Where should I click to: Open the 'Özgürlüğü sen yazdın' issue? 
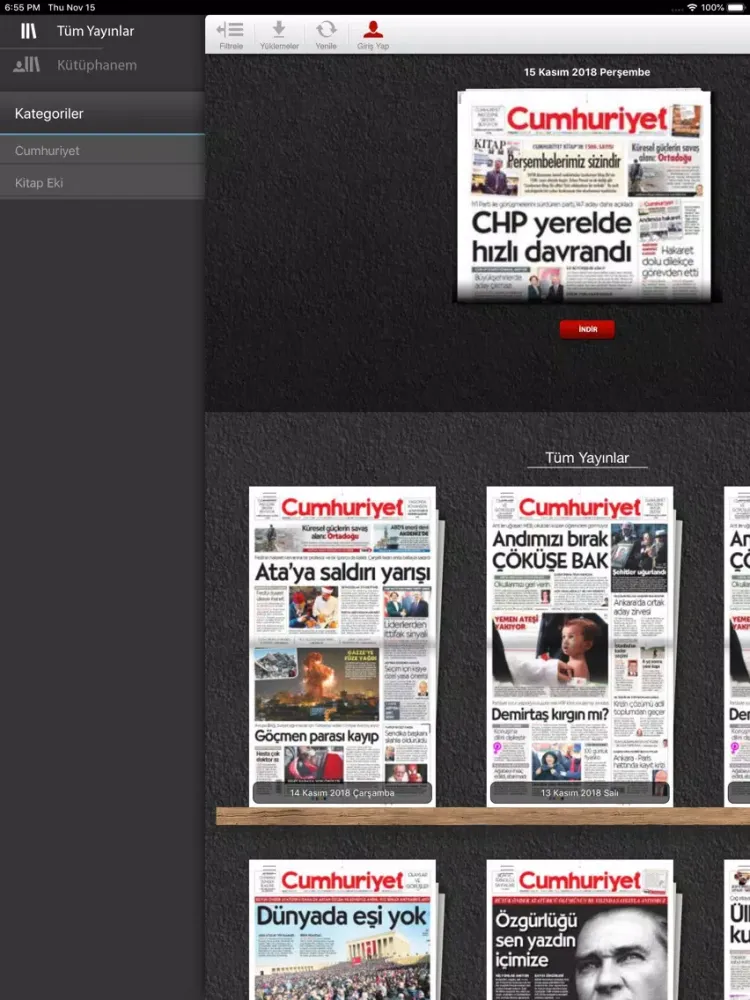580,929
